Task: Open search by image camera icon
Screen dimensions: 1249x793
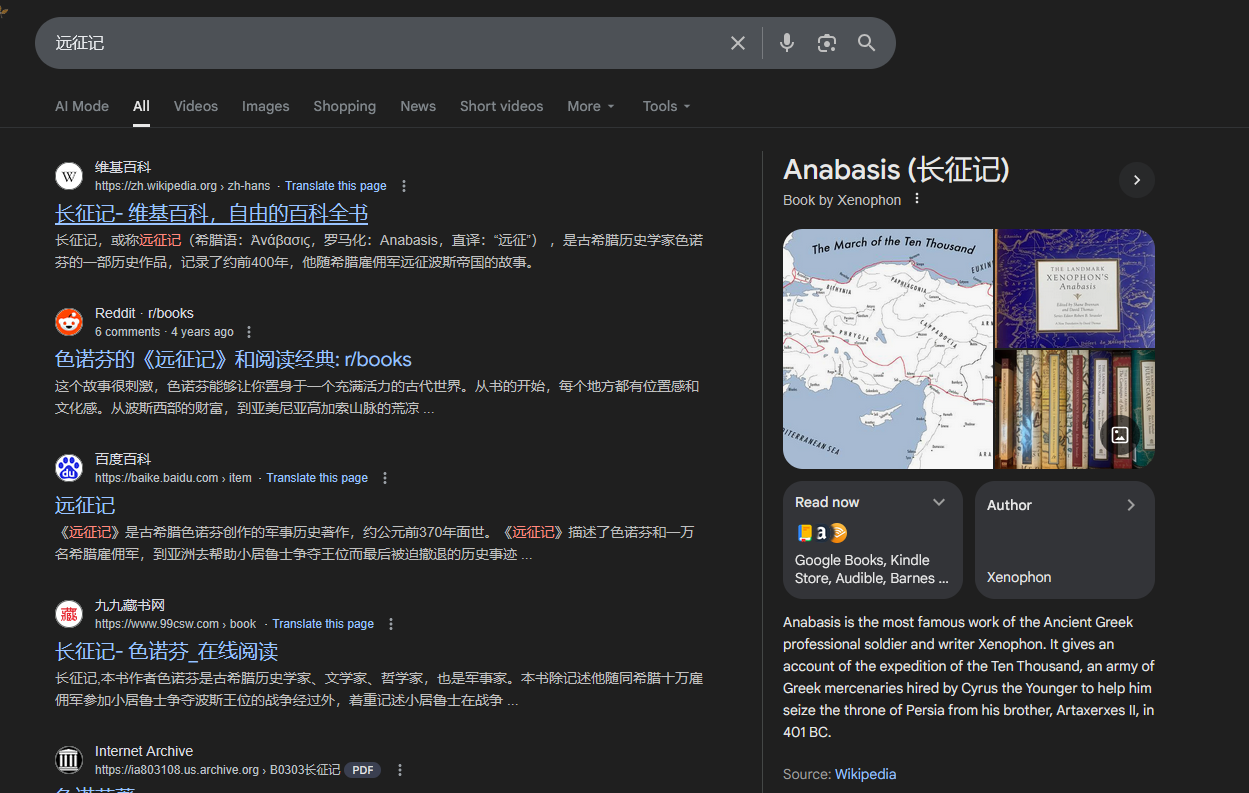Action: pos(826,43)
